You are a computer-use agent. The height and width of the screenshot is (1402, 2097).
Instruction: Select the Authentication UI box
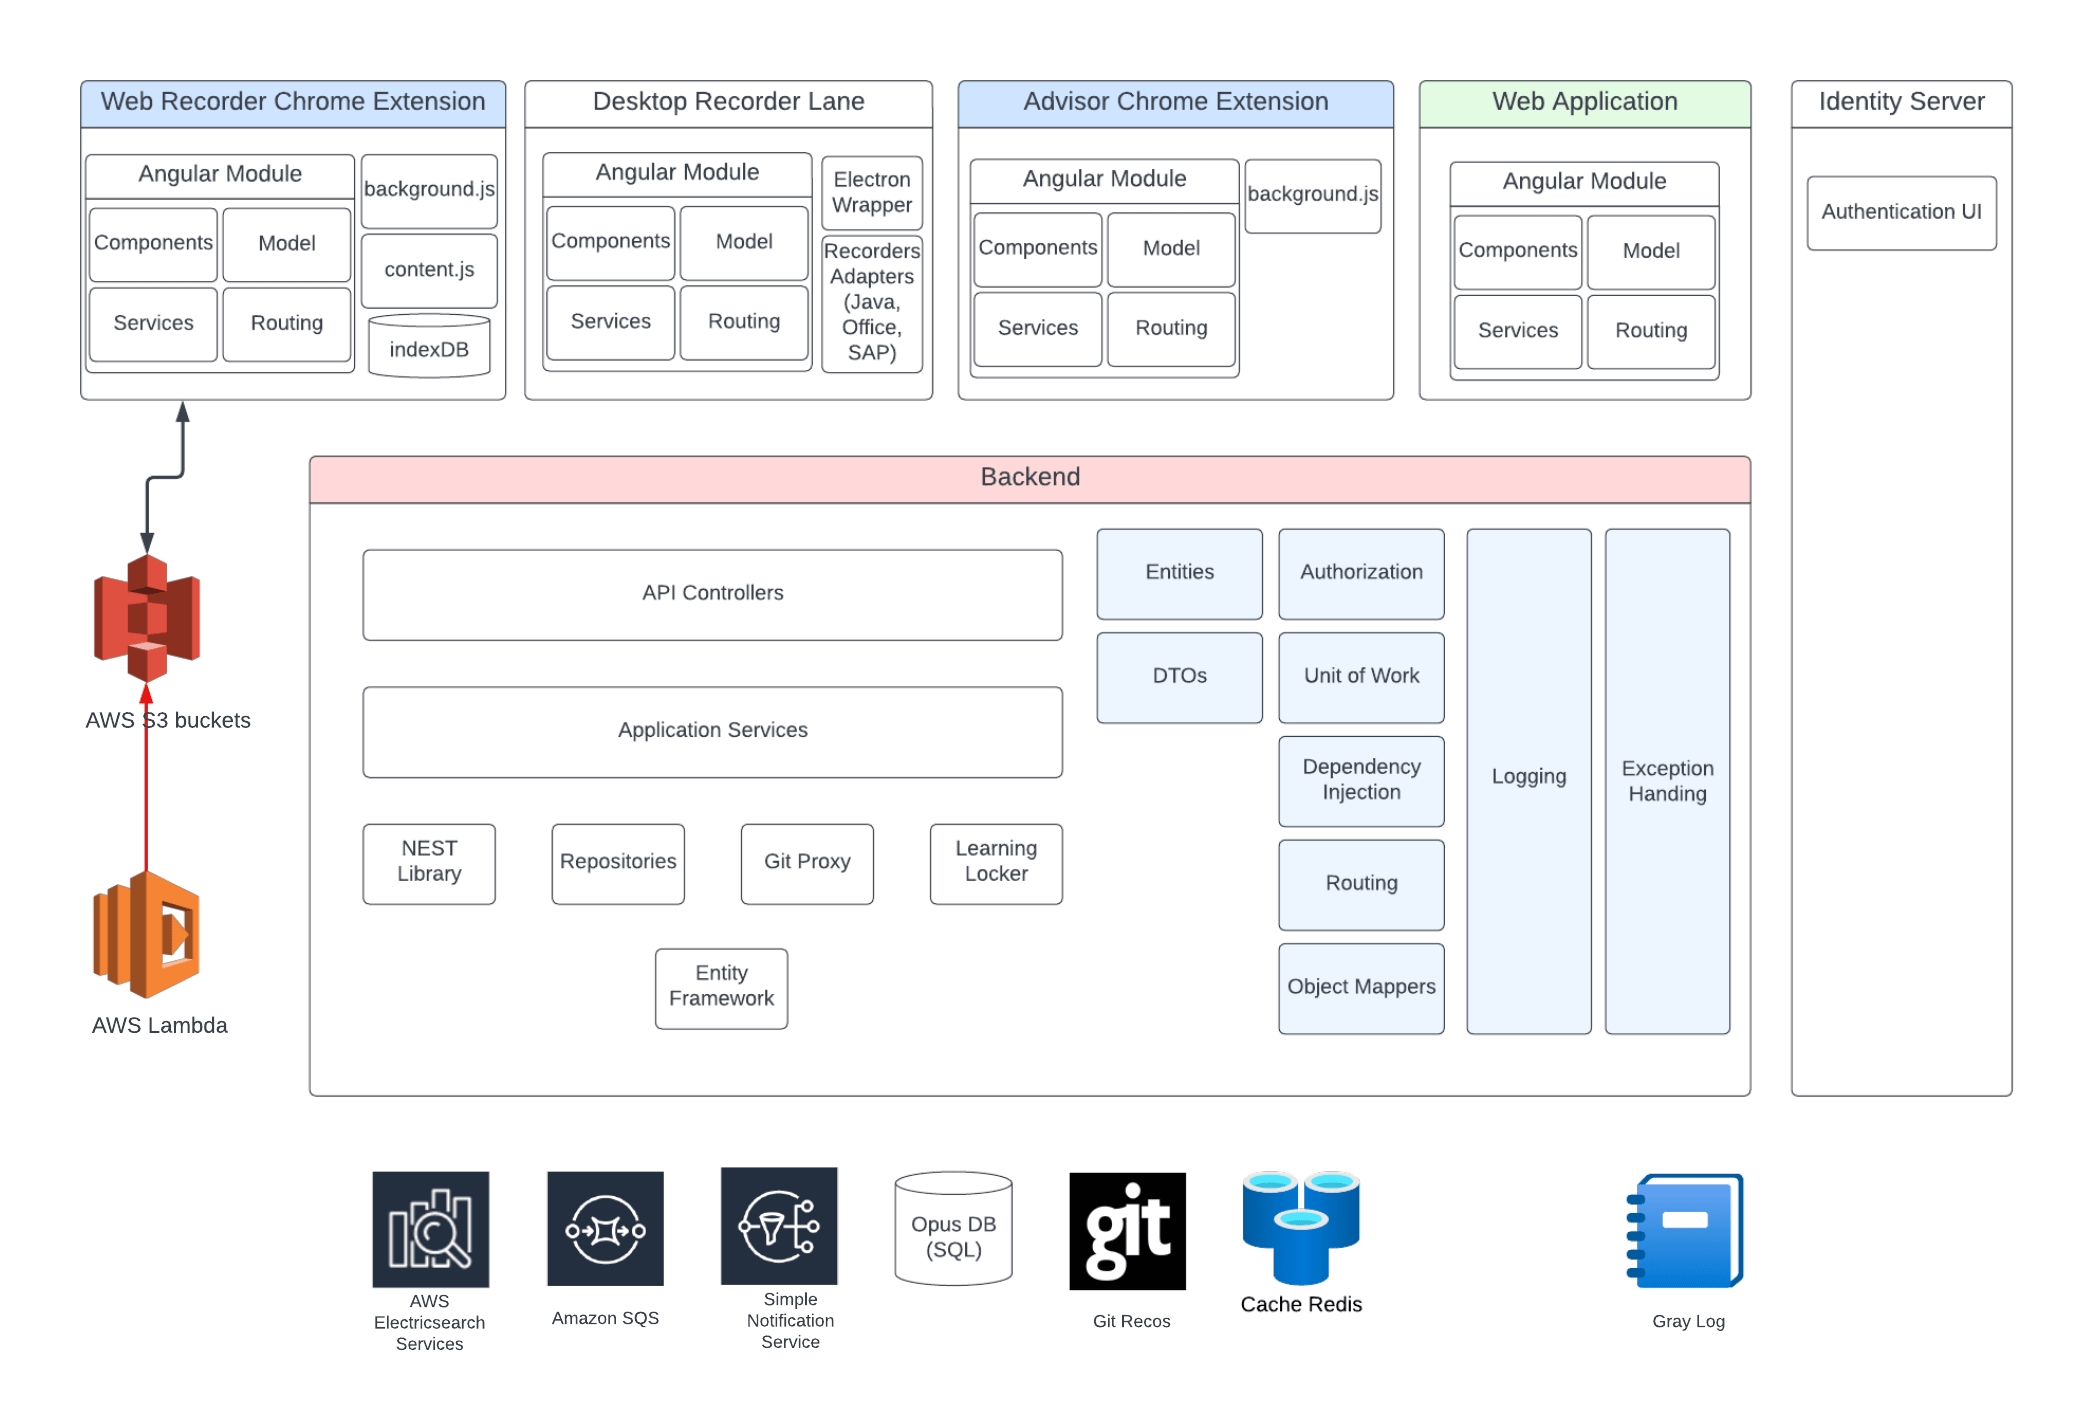[x=1900, y=213]
